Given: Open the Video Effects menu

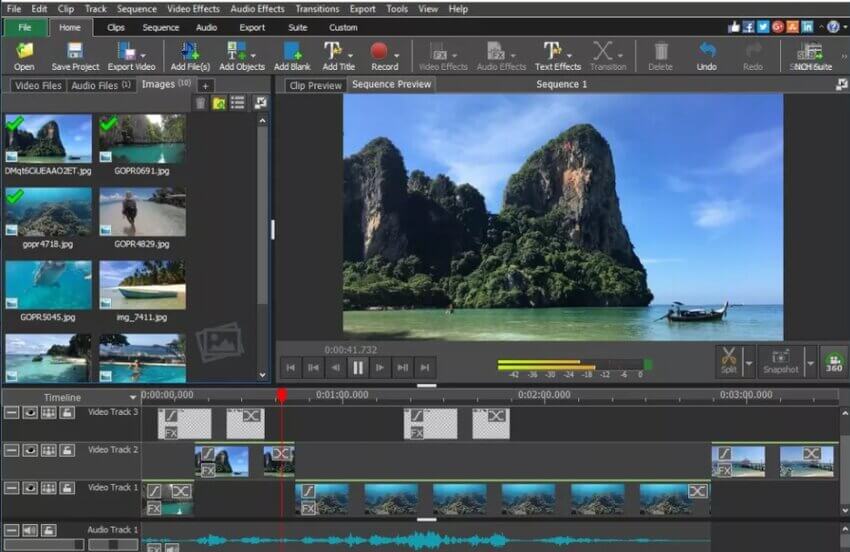Looking at the screenshot, I should coord(194,9).
